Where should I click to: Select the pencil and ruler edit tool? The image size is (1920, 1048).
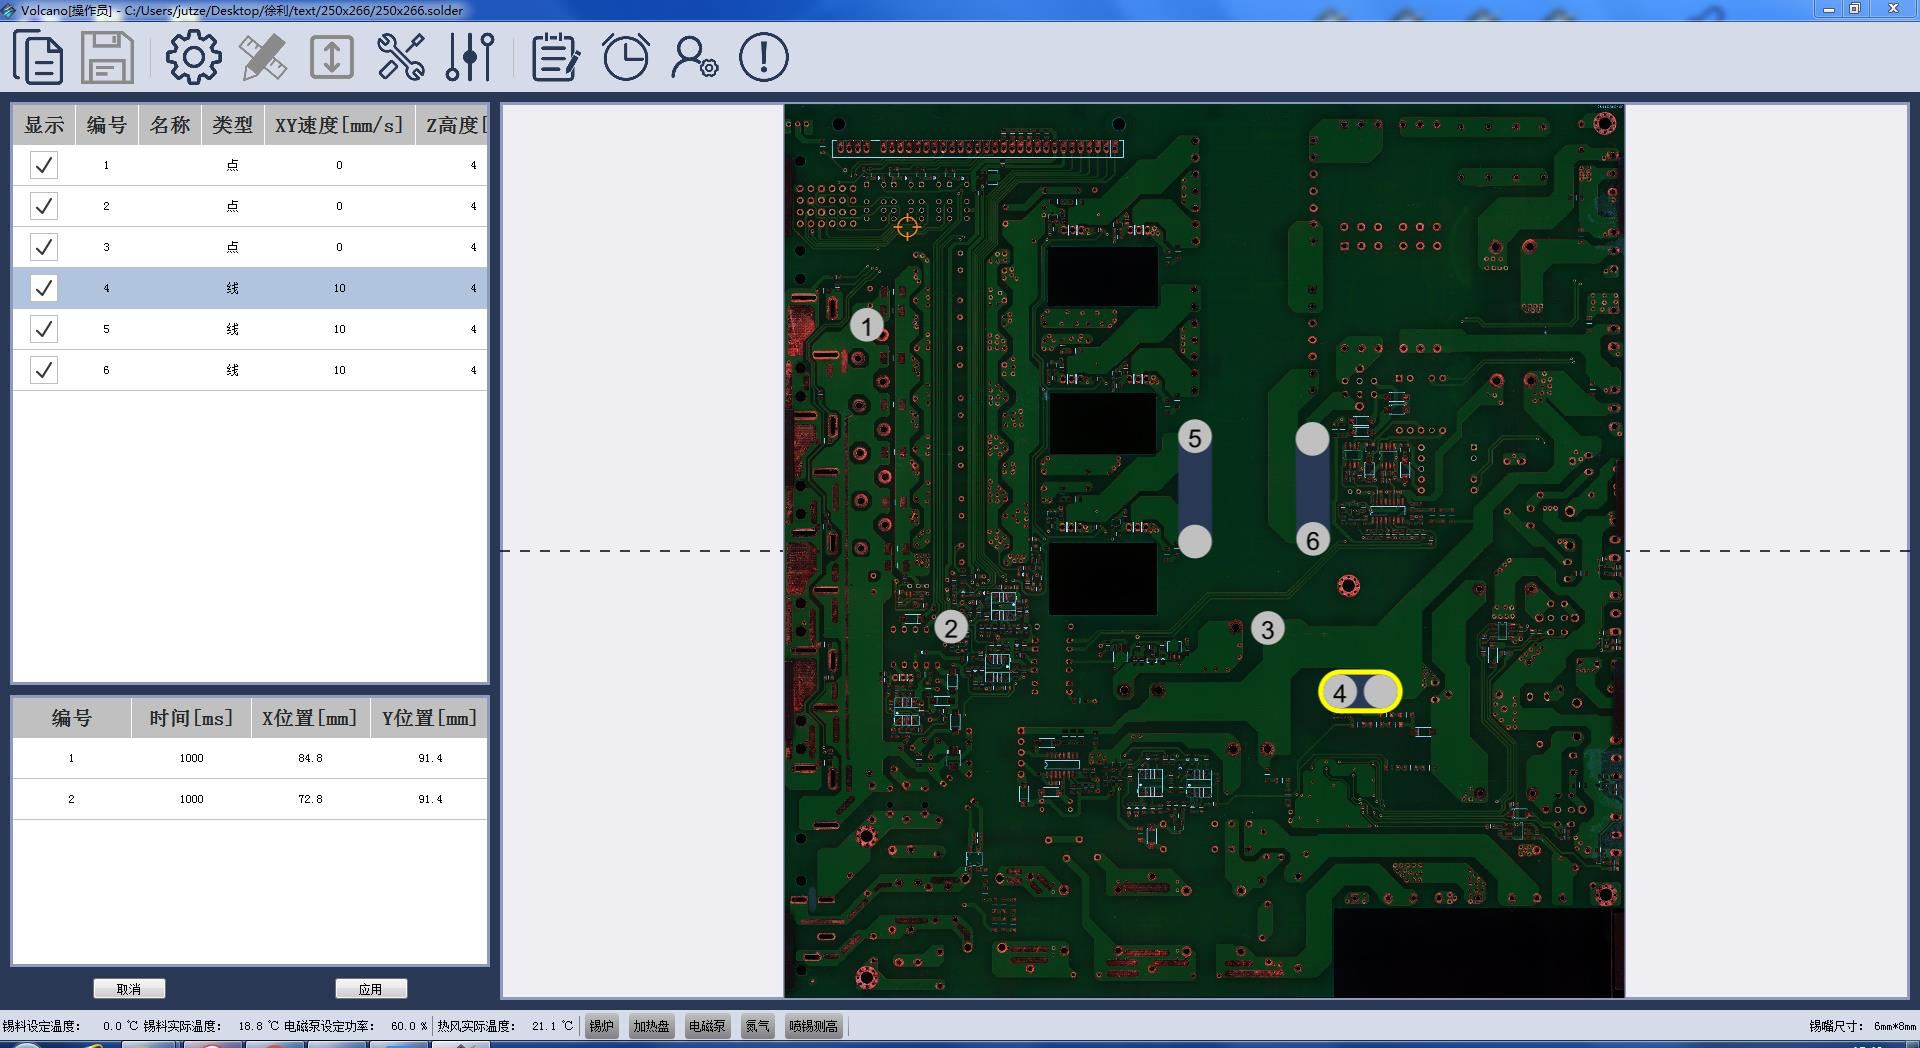263,57
